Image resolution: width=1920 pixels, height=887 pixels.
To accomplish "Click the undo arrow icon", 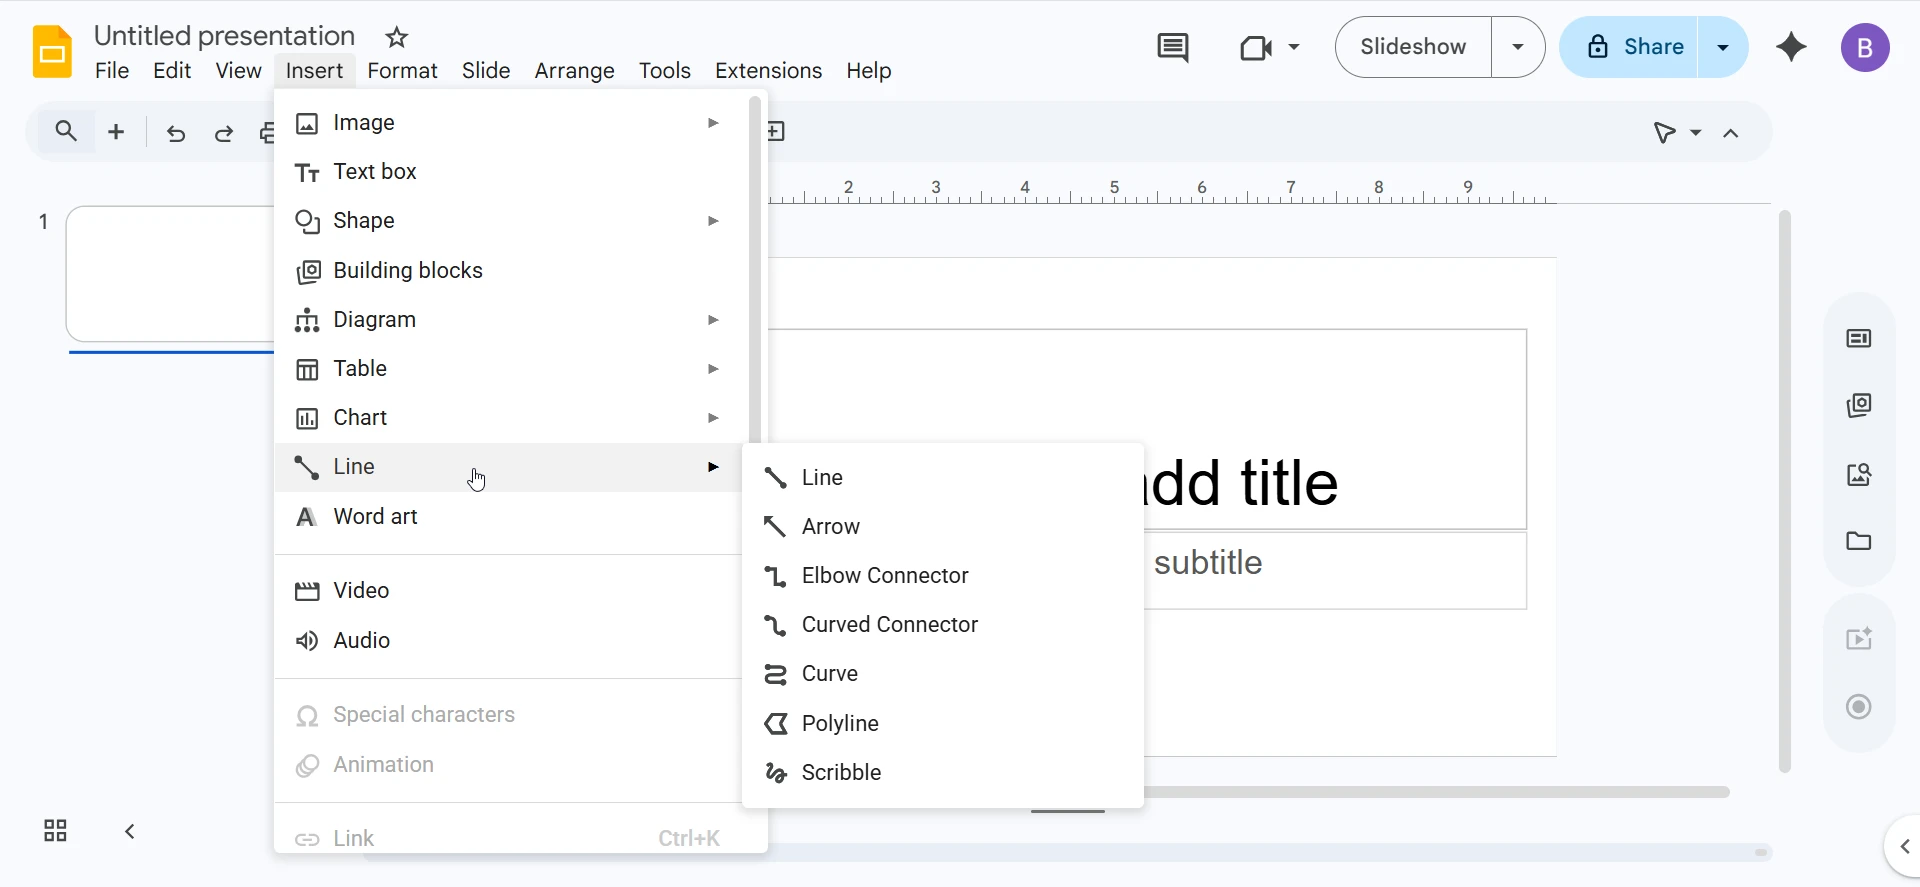I will tap(176, 133).
